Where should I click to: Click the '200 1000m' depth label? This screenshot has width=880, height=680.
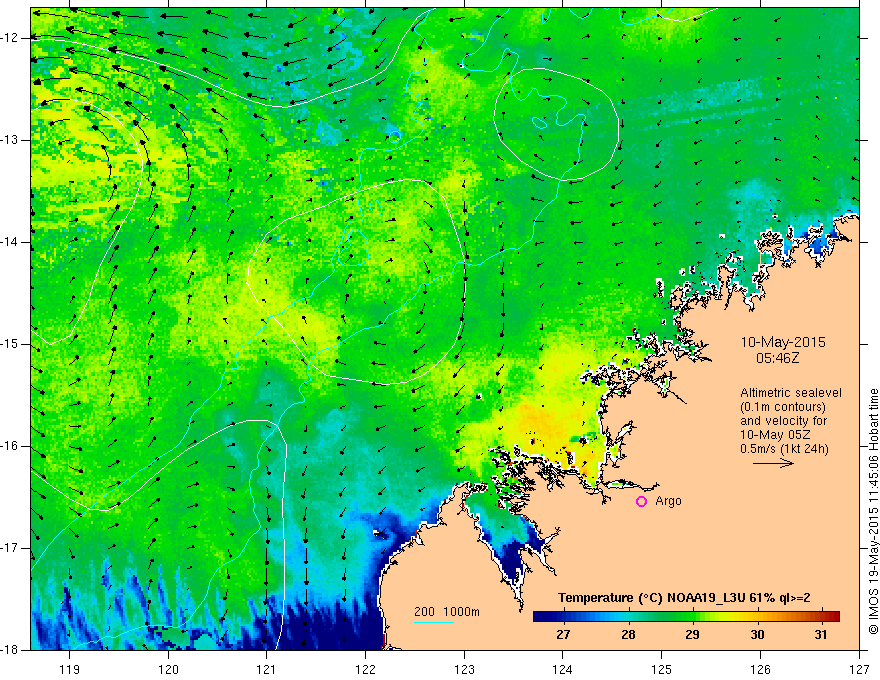click(x=447, y=612)
